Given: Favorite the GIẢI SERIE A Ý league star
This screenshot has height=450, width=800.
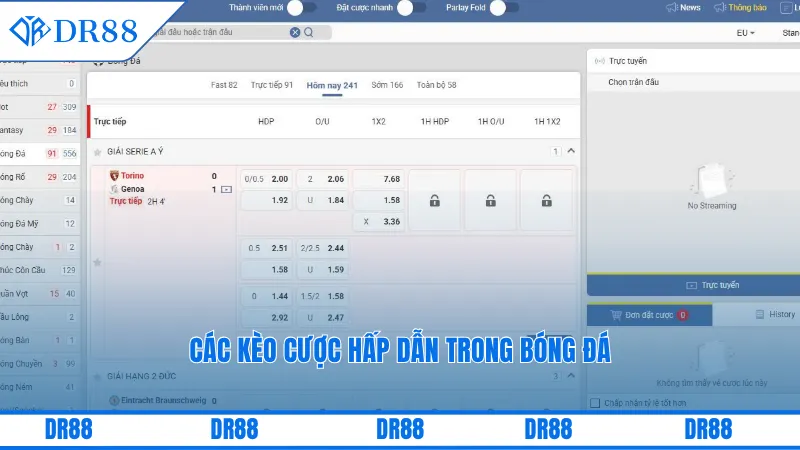Looking at the screenshot, I should tap(97, 152).
